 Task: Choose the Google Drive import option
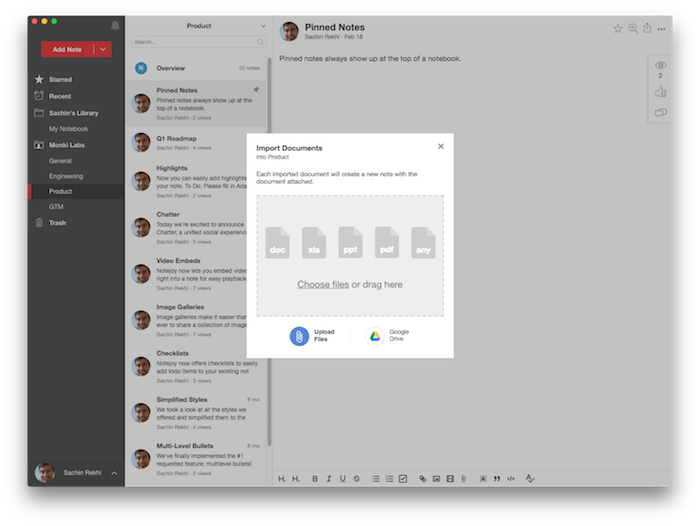coord(375,336)
